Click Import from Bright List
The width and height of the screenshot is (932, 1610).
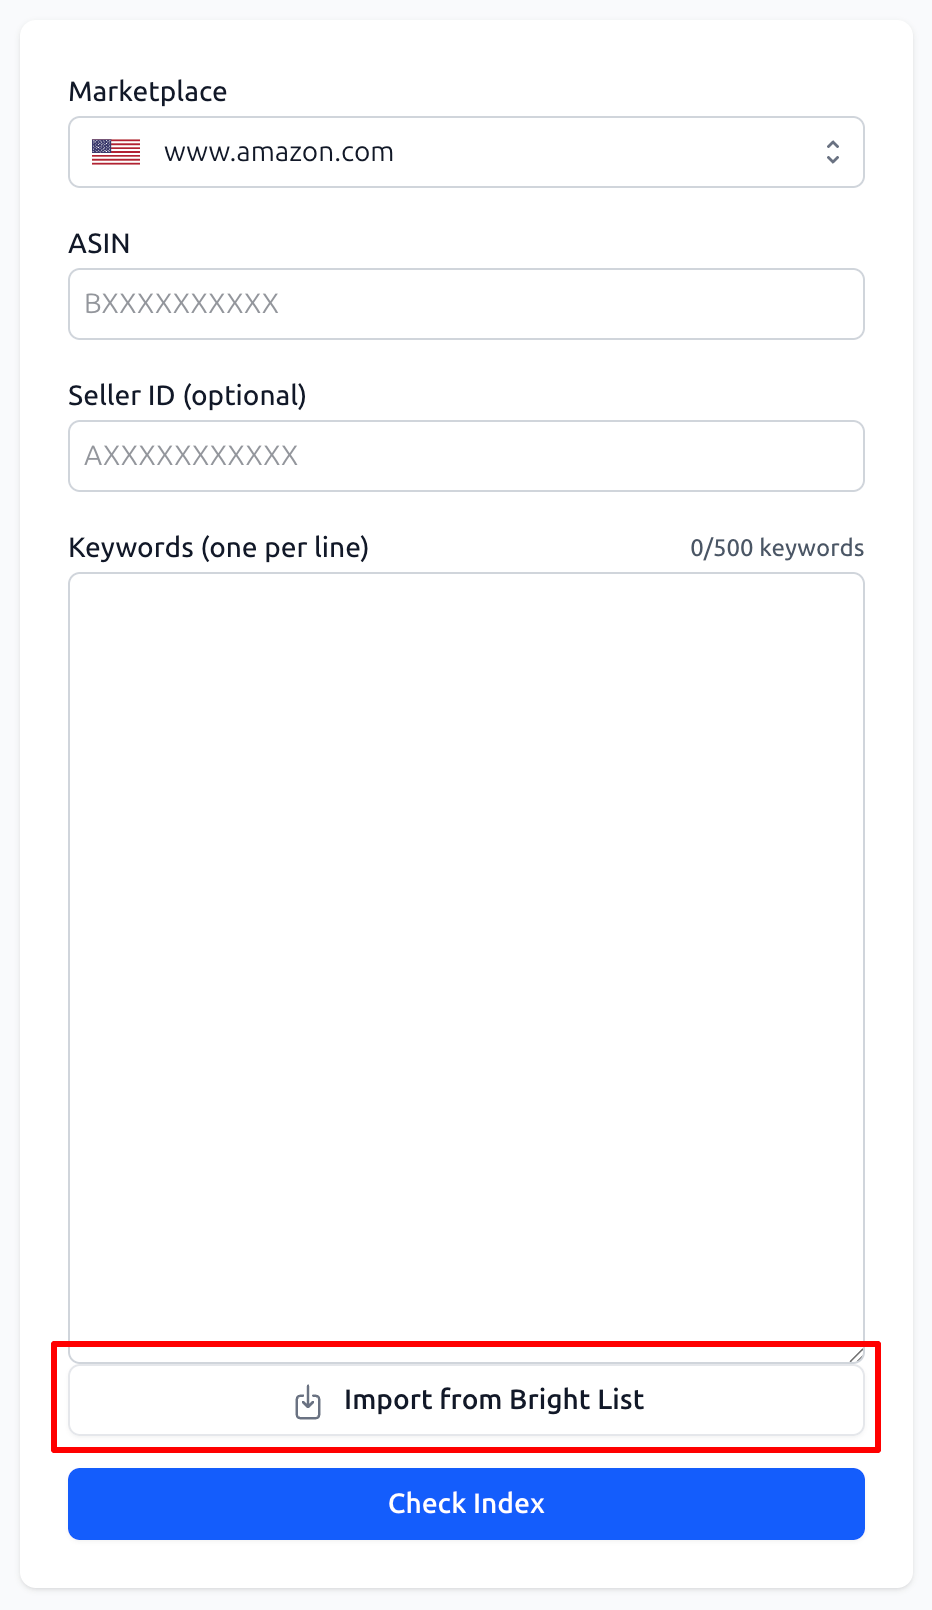pos(466,1400)
